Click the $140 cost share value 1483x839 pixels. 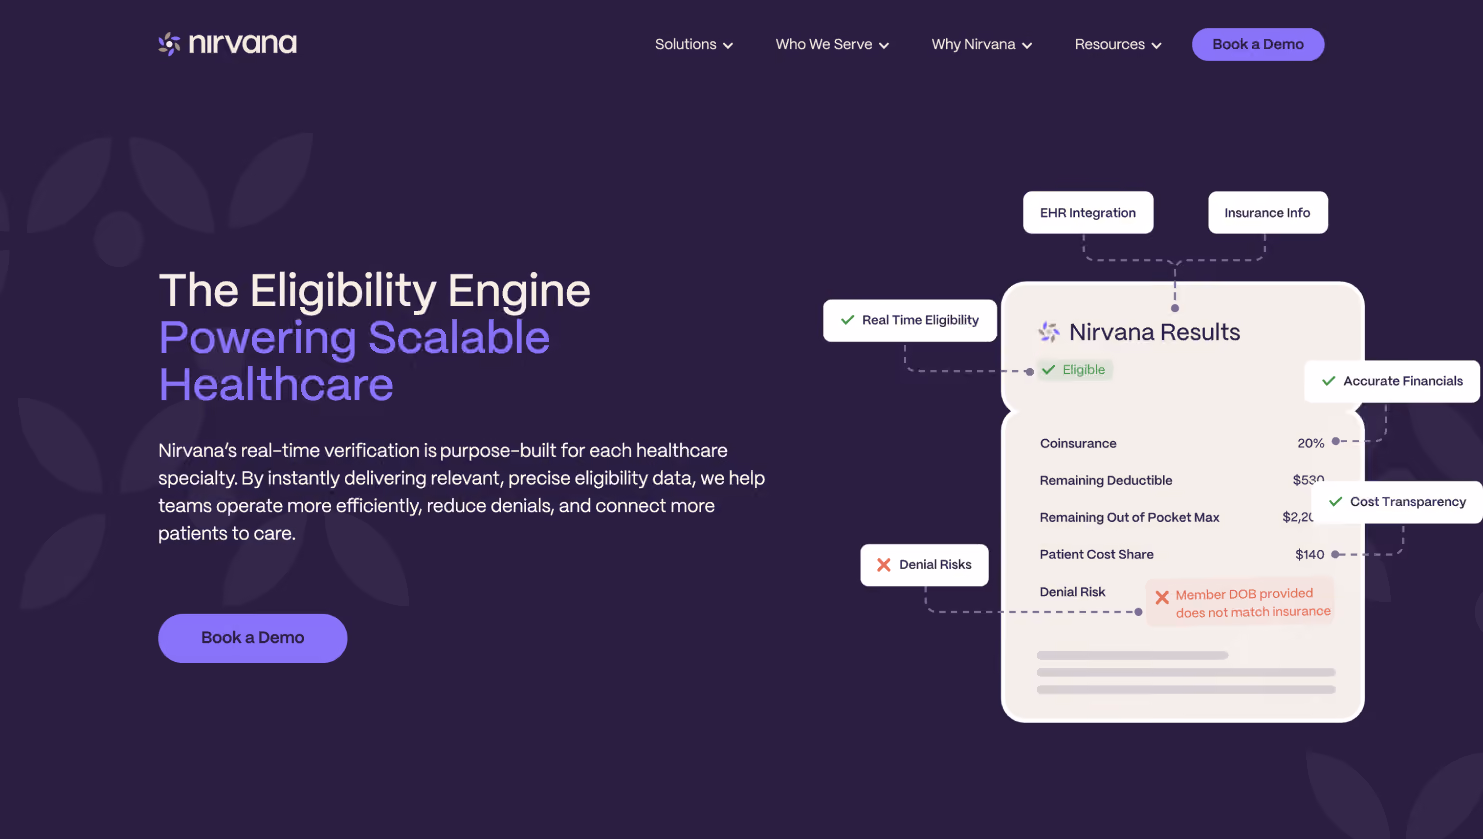point(1310,554)
